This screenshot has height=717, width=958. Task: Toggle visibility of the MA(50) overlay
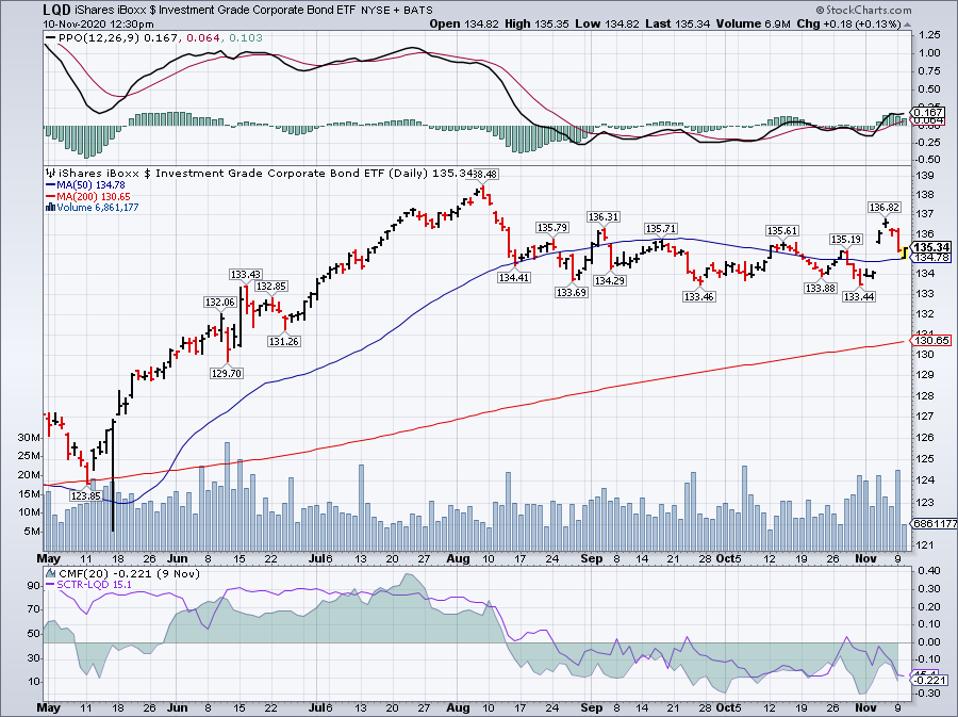pyautogui.click(x=80, y=185)
